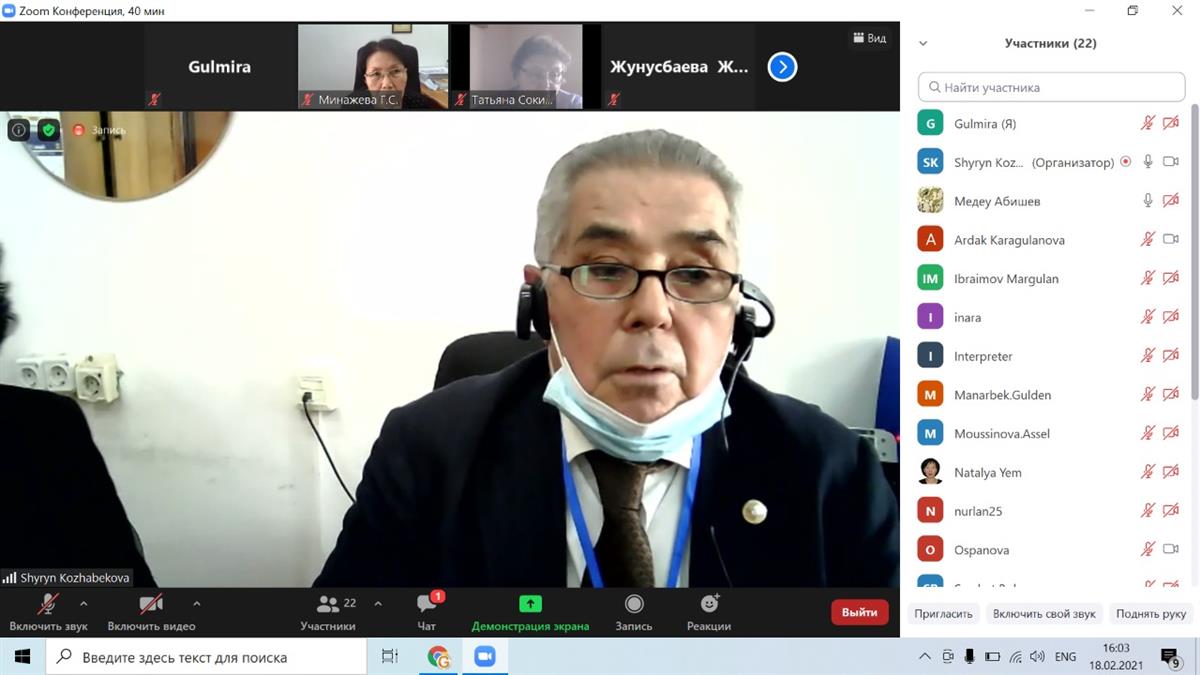Toggle the Участники participants panel
Image resolution: width=1200 pixels, height=675 pixels.
[x=328, y=605]
